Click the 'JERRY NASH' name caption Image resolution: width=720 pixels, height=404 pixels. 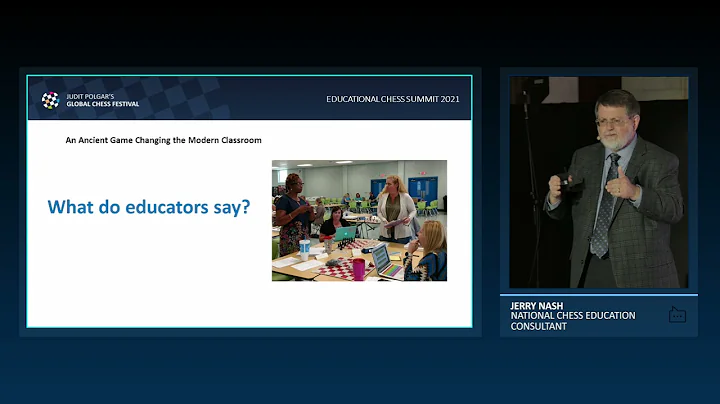(x=536, y=306)
